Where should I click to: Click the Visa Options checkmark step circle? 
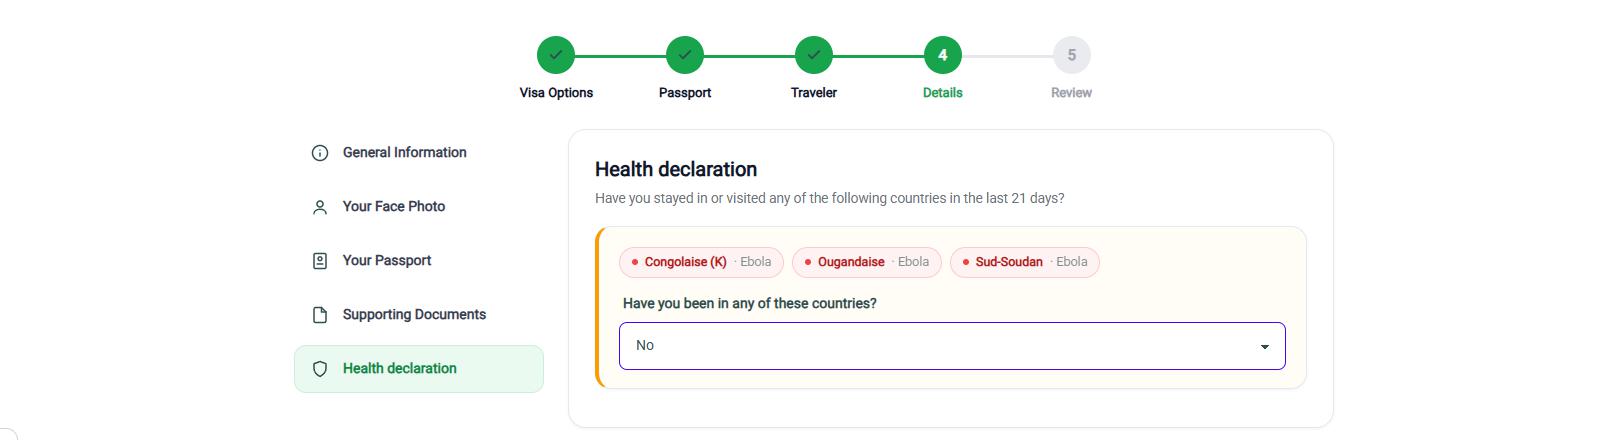556,55
